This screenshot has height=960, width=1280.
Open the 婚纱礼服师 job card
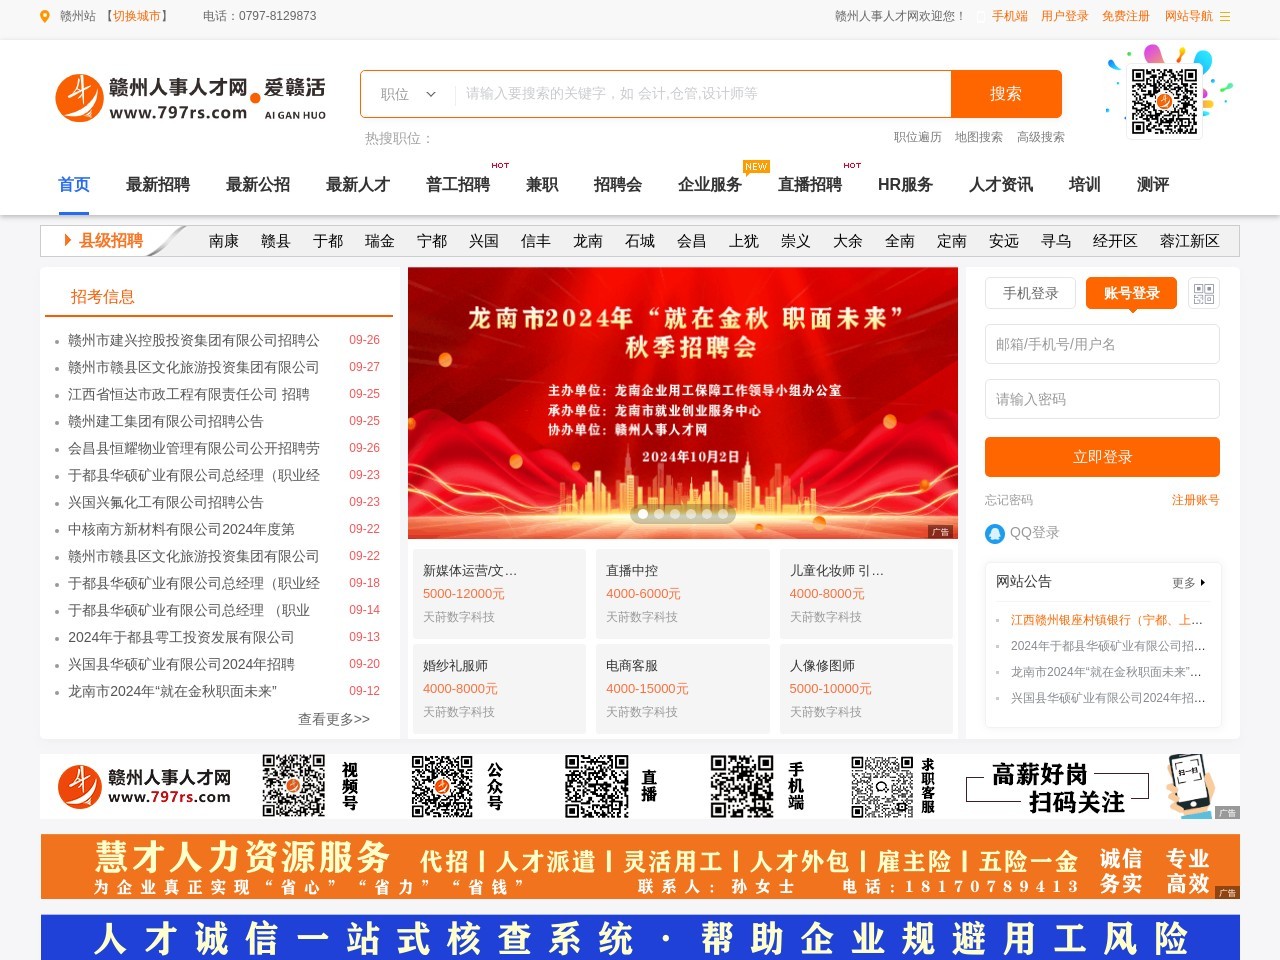[499, 689]
